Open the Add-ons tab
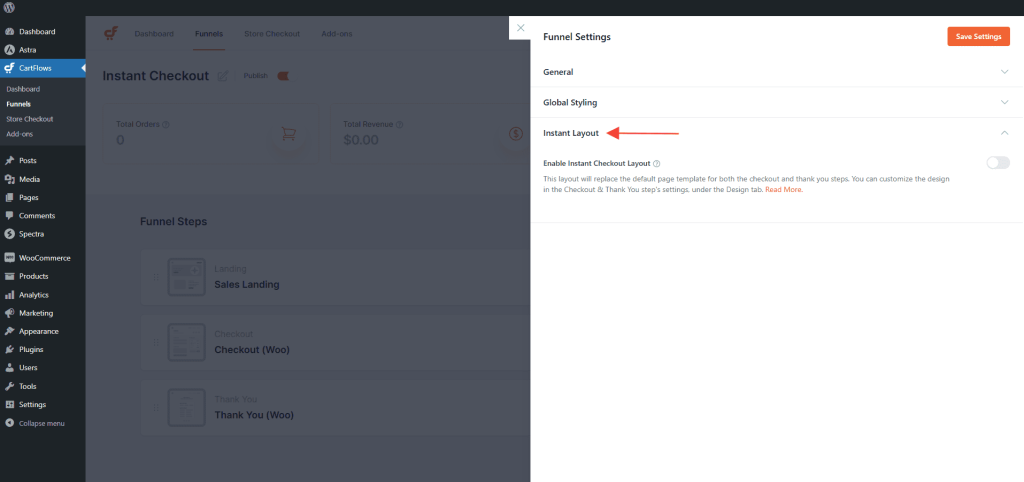1024x482 pixels. click(x=337, y=34)
